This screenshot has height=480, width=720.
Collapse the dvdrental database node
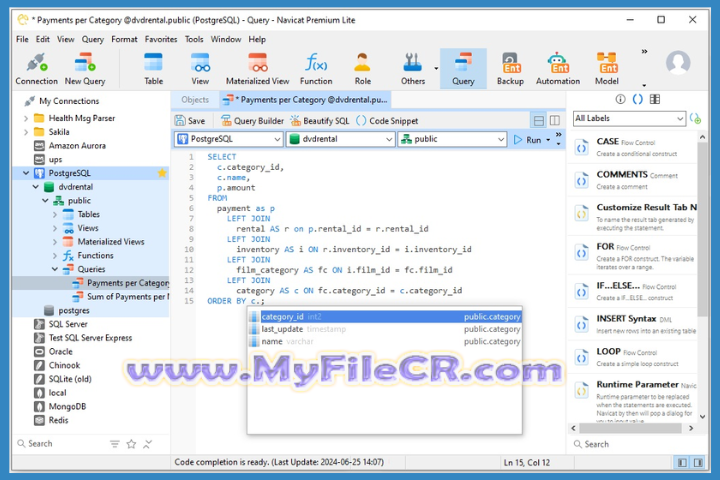pyautogui.click(x=36, y=187)
